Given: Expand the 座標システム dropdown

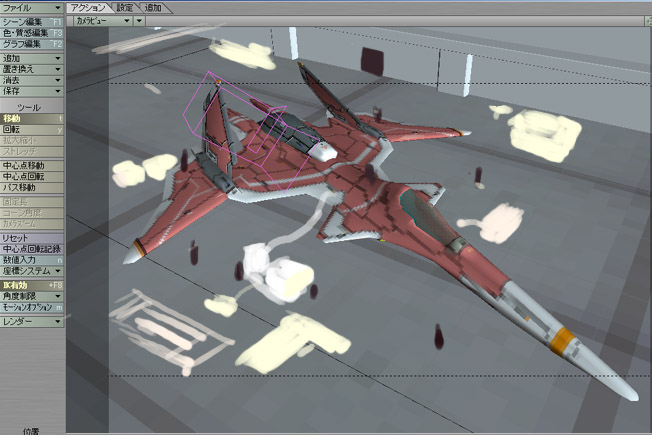Looking at the screenshot, I should click(32, 271).
